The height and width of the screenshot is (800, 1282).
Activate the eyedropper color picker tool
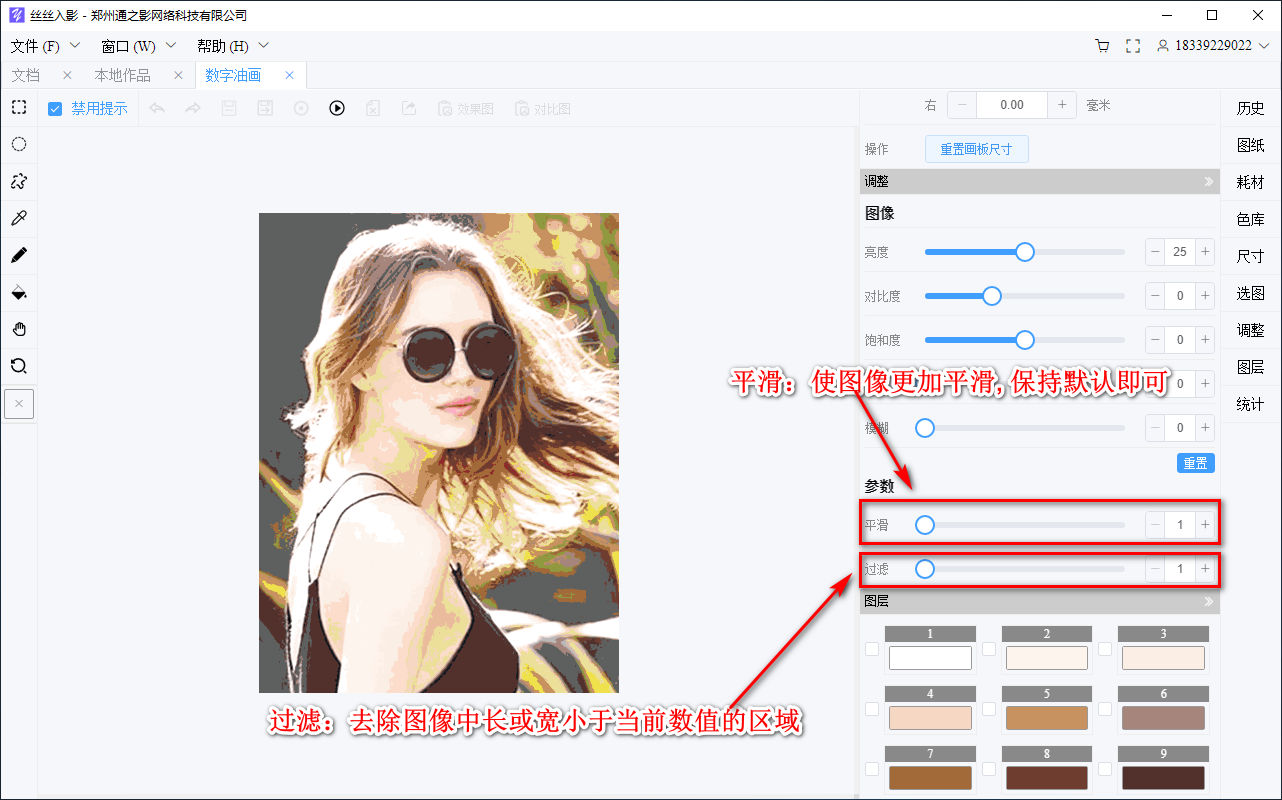click(18, 218)
